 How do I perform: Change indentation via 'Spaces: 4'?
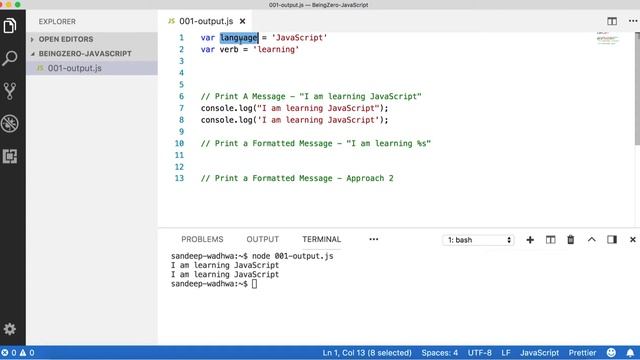tap(440, 353)
